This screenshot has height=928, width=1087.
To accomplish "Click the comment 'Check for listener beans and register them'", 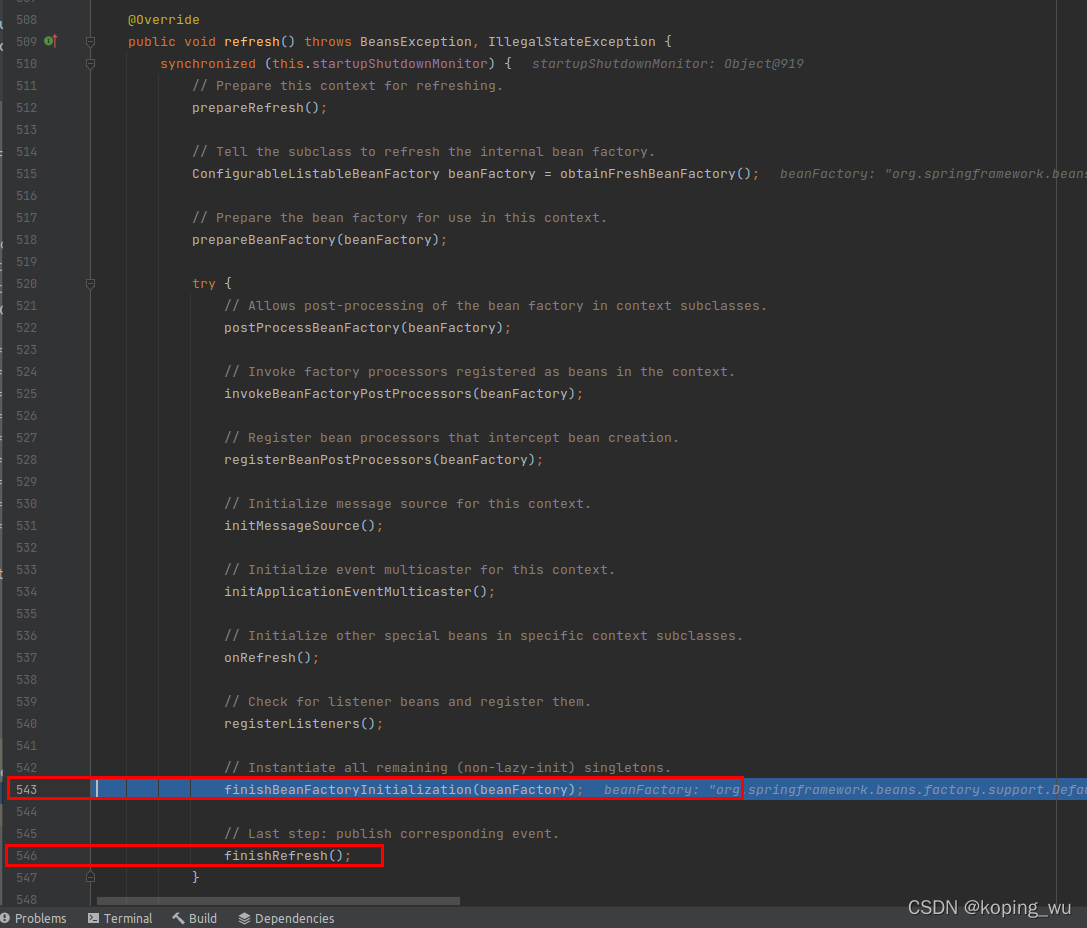I will [x=408, y=701].
